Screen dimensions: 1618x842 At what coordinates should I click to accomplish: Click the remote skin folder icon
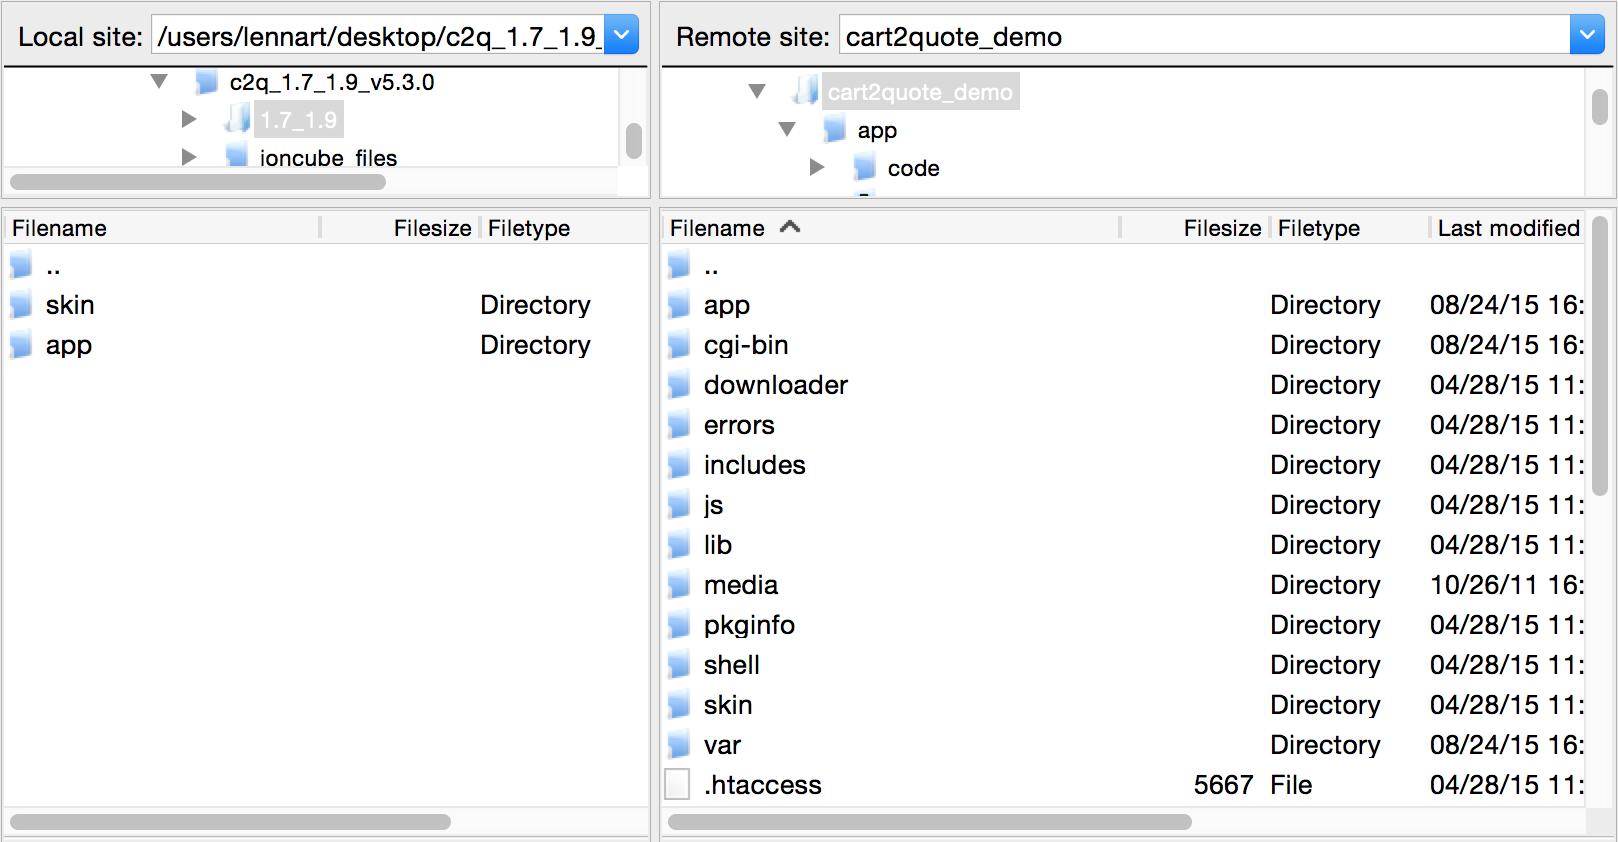click(x=679, y=704)
